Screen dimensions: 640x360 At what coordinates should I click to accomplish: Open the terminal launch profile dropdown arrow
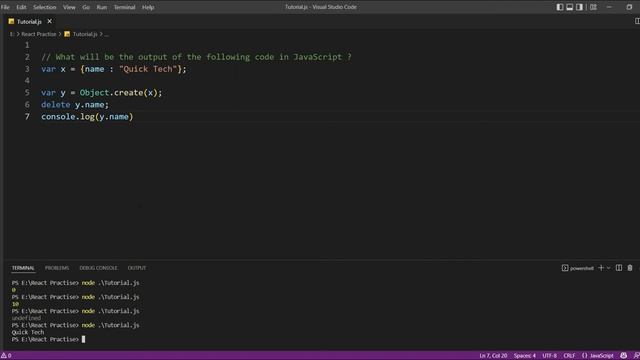click(x=608, y=268)
